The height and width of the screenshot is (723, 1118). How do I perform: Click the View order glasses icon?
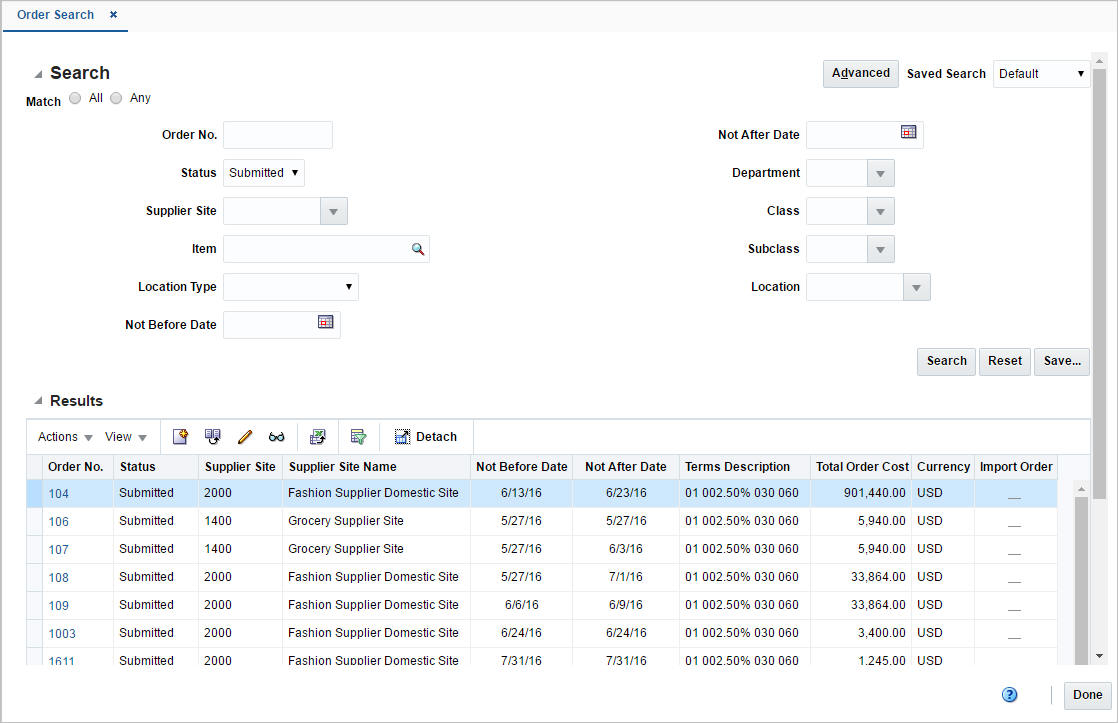tap(277, 436)
